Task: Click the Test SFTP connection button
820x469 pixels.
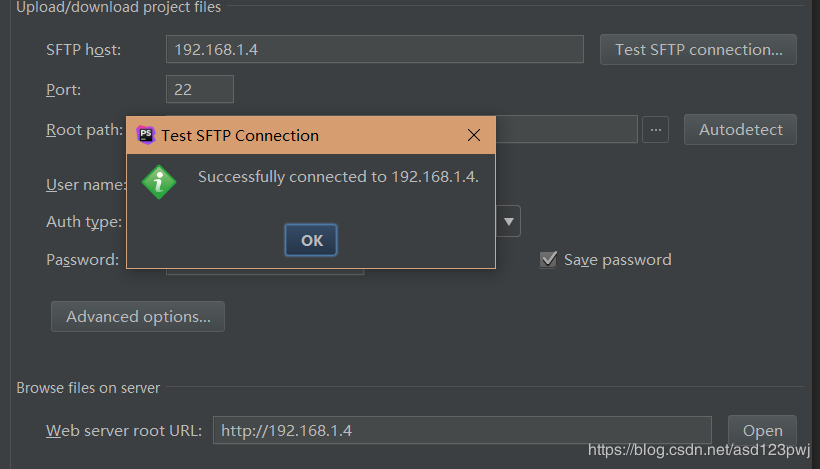Action: (x=698, y=49)
